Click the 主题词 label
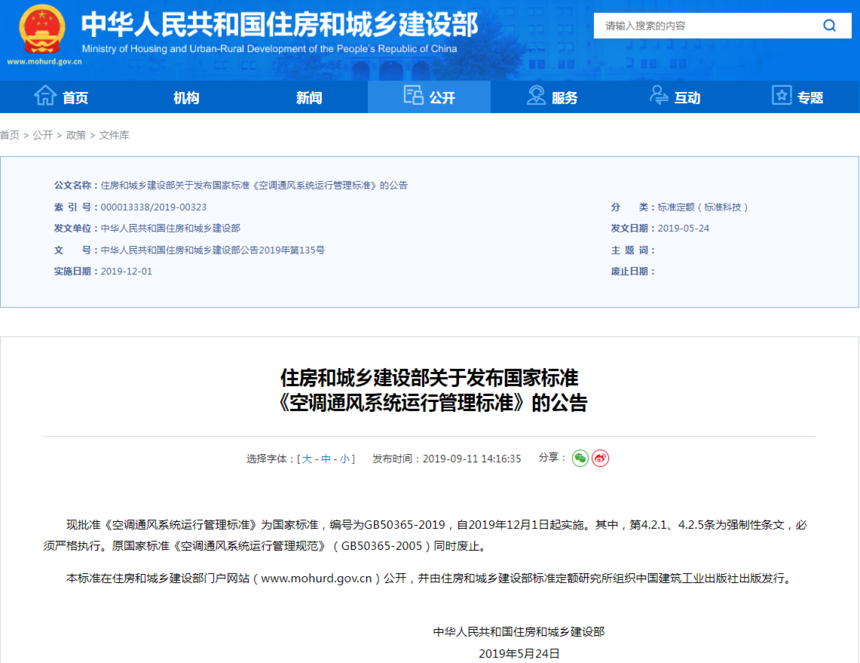Screen dimensions: 860x663 click(x=631, y=250)
